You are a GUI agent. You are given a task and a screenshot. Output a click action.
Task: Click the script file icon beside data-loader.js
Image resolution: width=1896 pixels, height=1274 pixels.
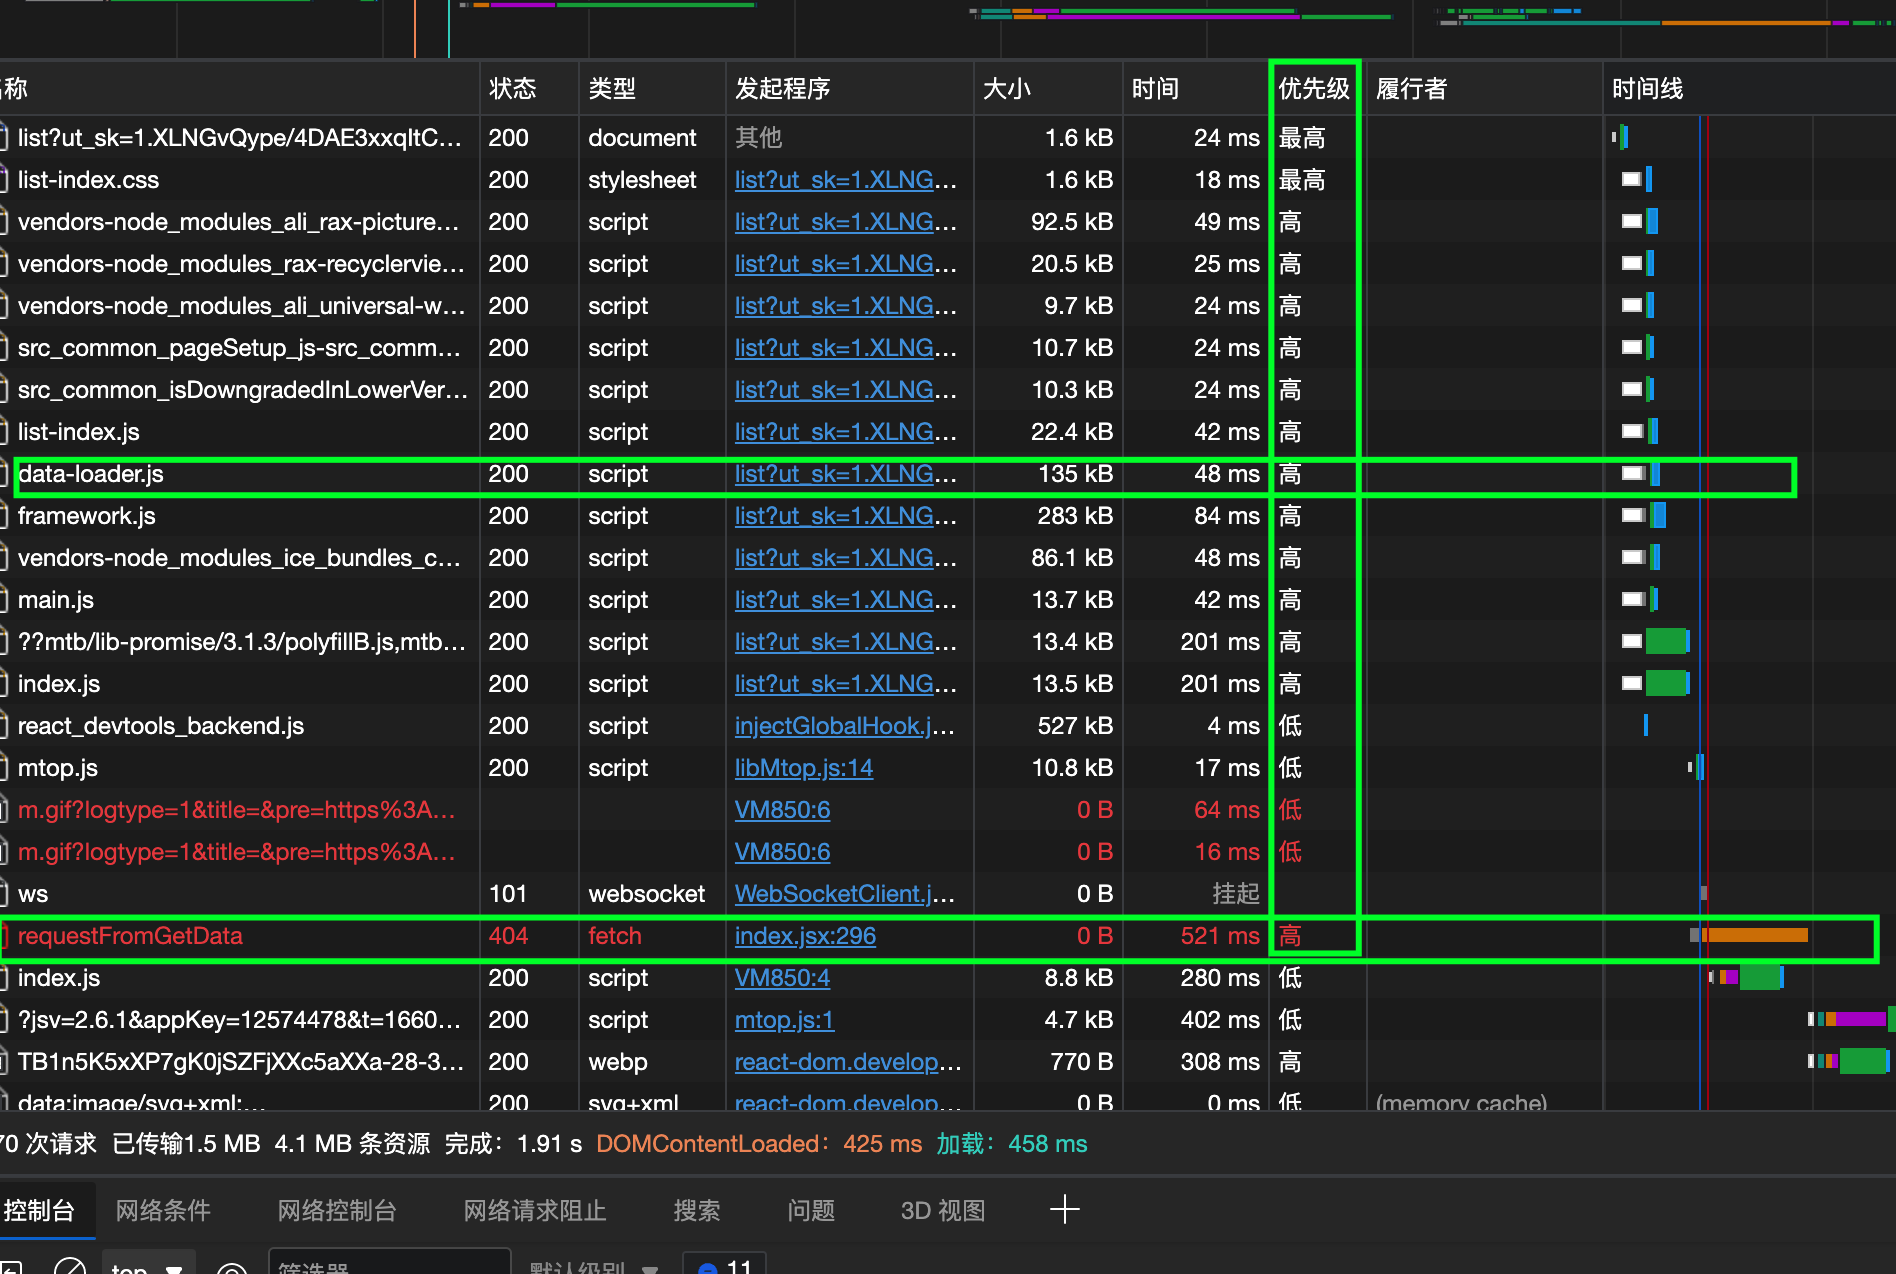coord(5,474)
